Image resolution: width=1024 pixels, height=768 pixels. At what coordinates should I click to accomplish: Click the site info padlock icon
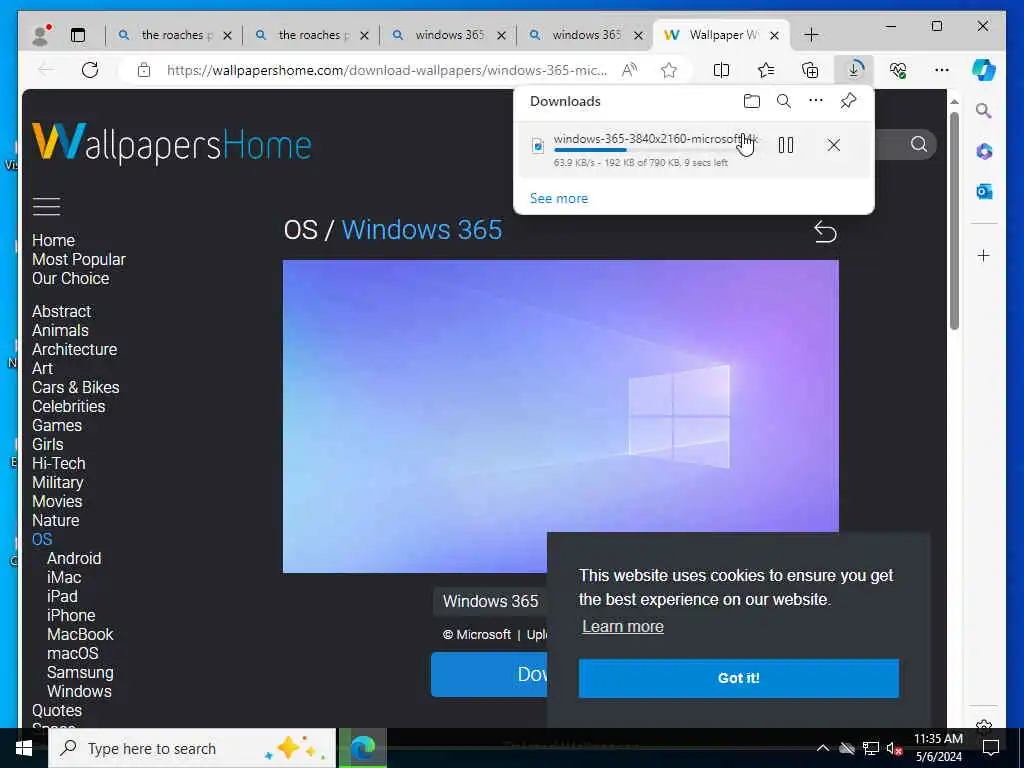click(144, 71)
